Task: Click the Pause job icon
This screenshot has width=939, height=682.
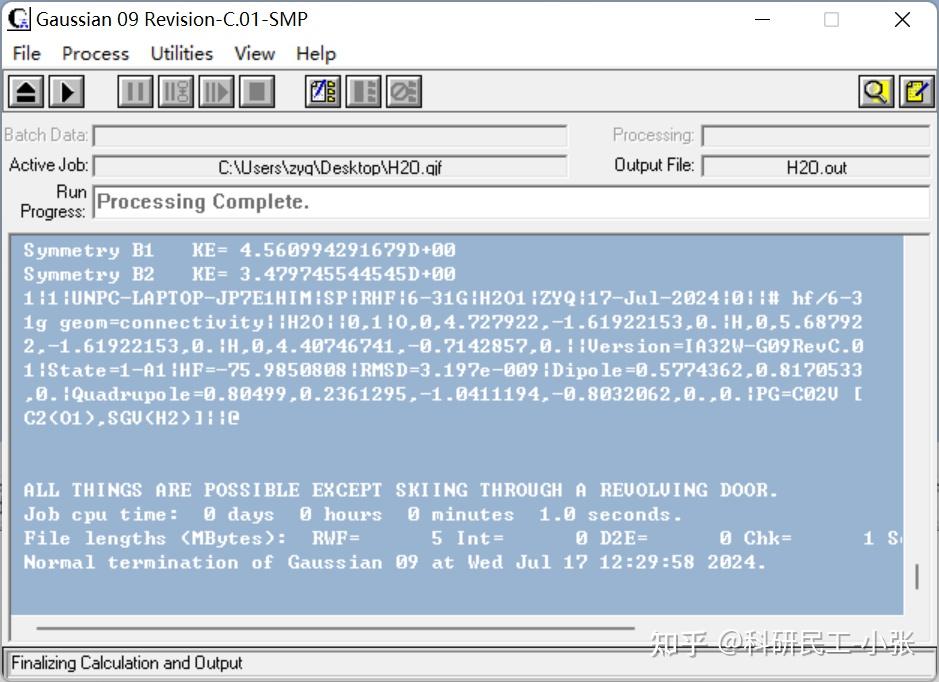Action: pyautogui.click(x=133, y=91)
